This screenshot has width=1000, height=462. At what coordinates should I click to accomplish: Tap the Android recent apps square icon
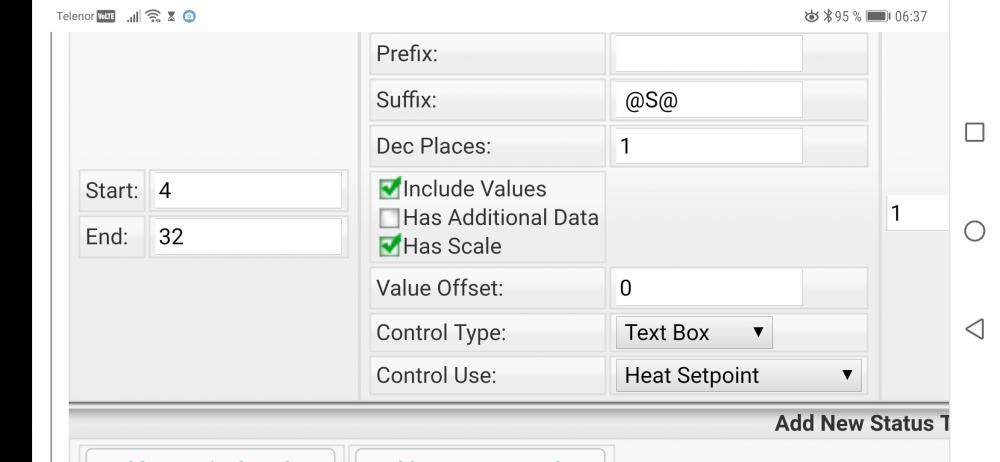[x=976, y=134]
